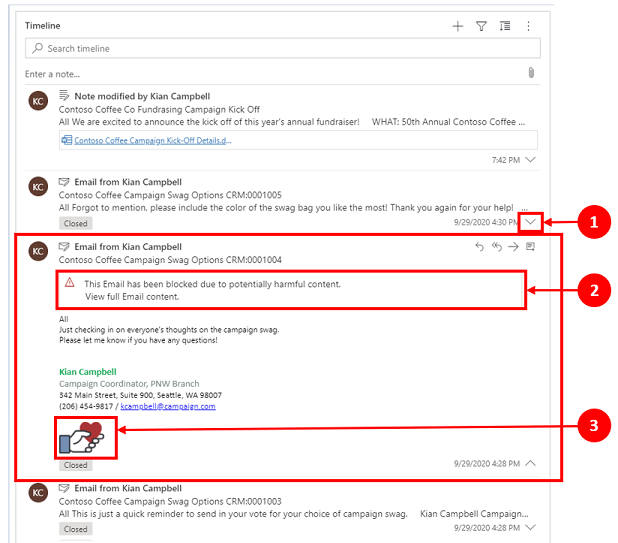Image resolution: width=618 pixels, height=543 pixels.
Task: Open the timeline filter funnel icon
Action: coord(481,26)
